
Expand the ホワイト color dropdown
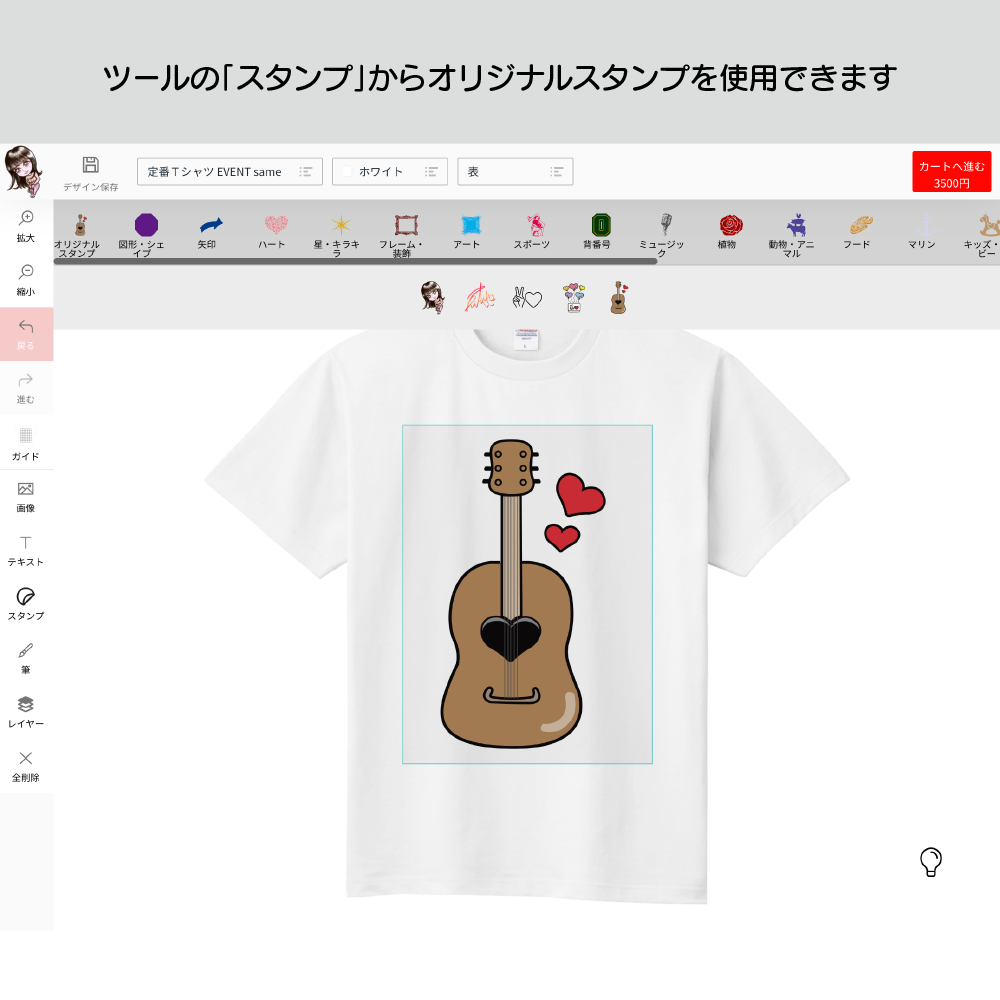pyautogui.click(x=389, y=172)
